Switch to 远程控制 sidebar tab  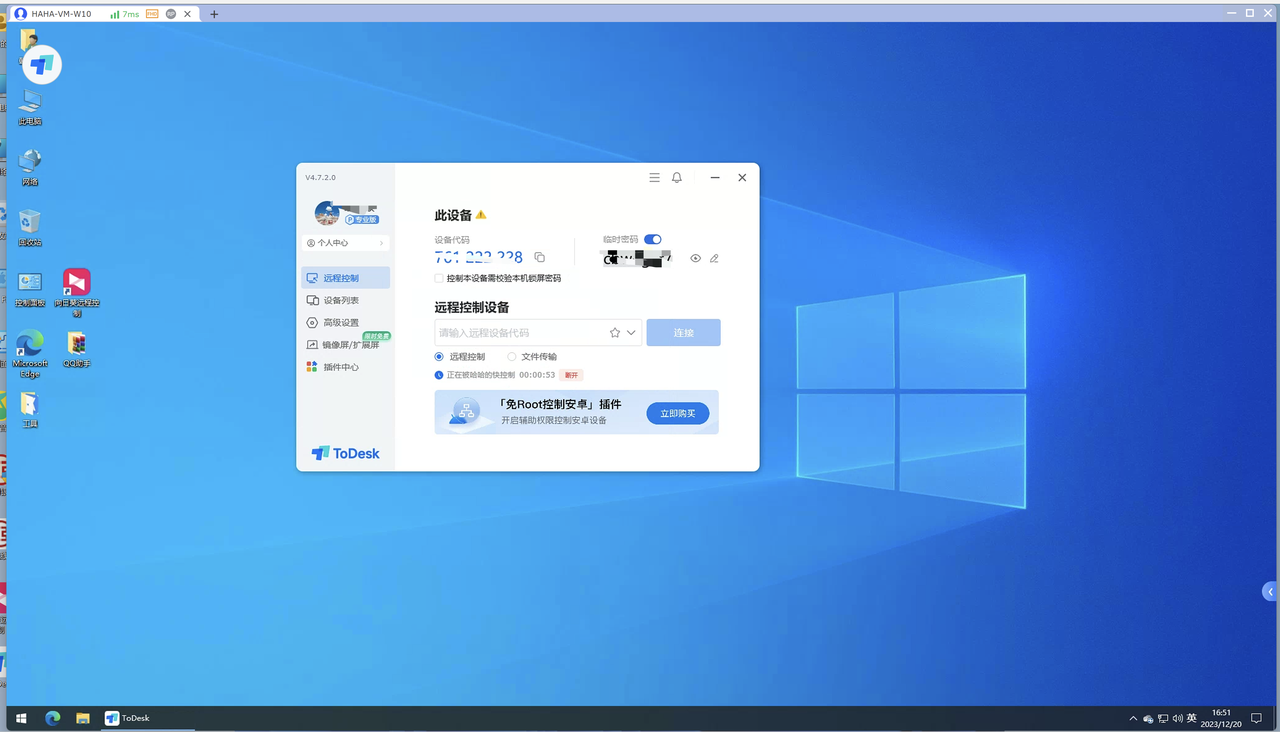tap(346, 278)
